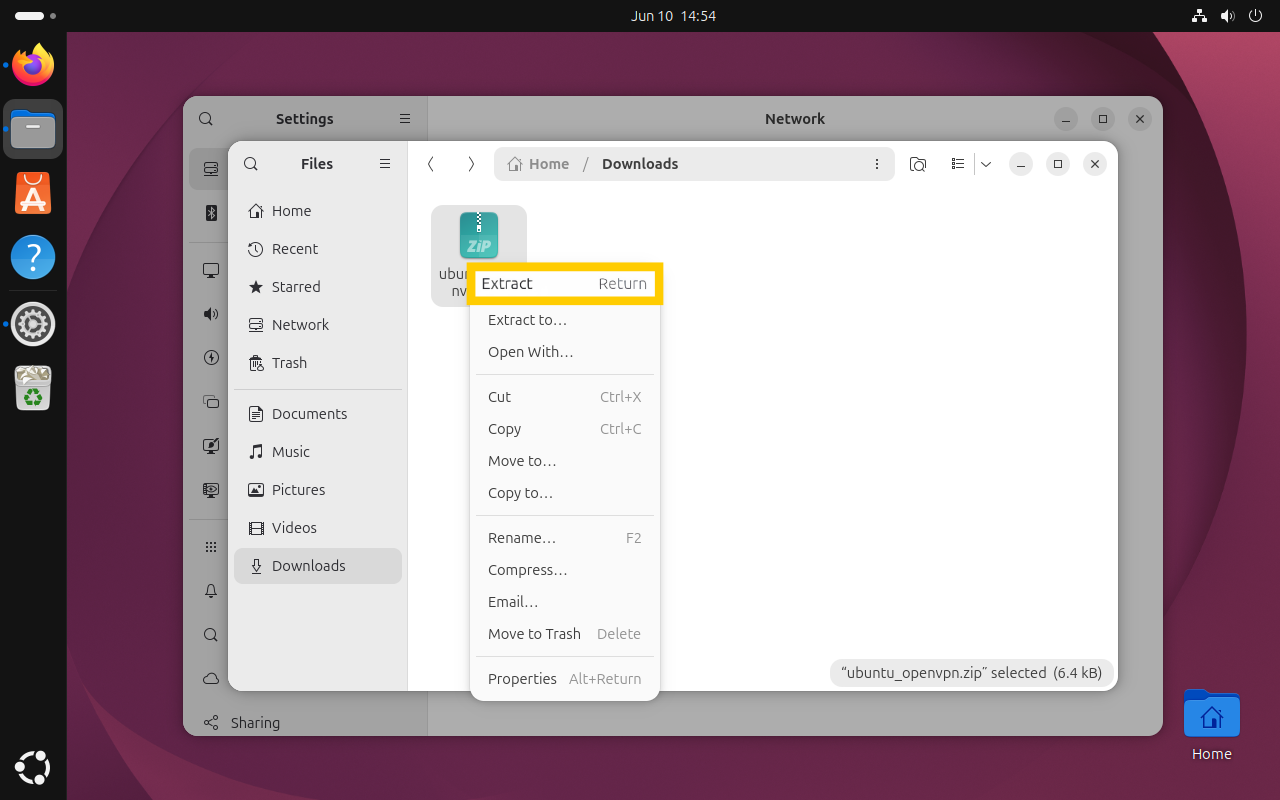The height and width of the screenshot is (800, 1280).
Task: Select Notifications bell in Settings sidebar
Action: tap(211, 591)
